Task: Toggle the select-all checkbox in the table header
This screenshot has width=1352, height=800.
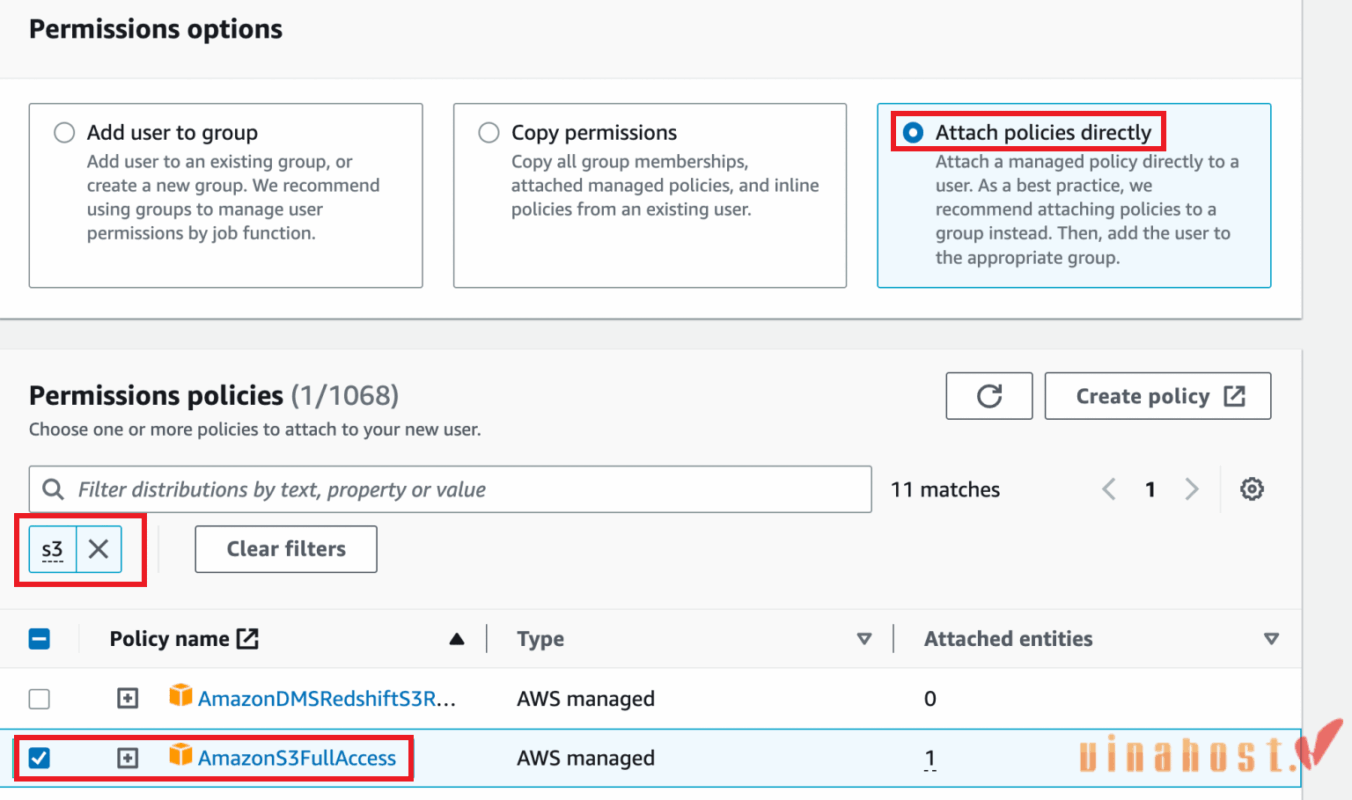Action: pyautogui.click(x=39, y=638)
